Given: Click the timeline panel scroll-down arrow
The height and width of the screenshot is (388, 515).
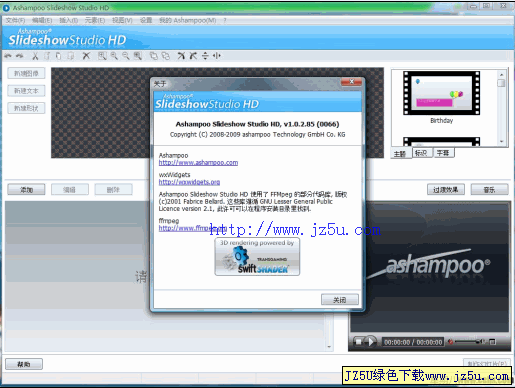Looking at the screenshot, I should 329,347.
